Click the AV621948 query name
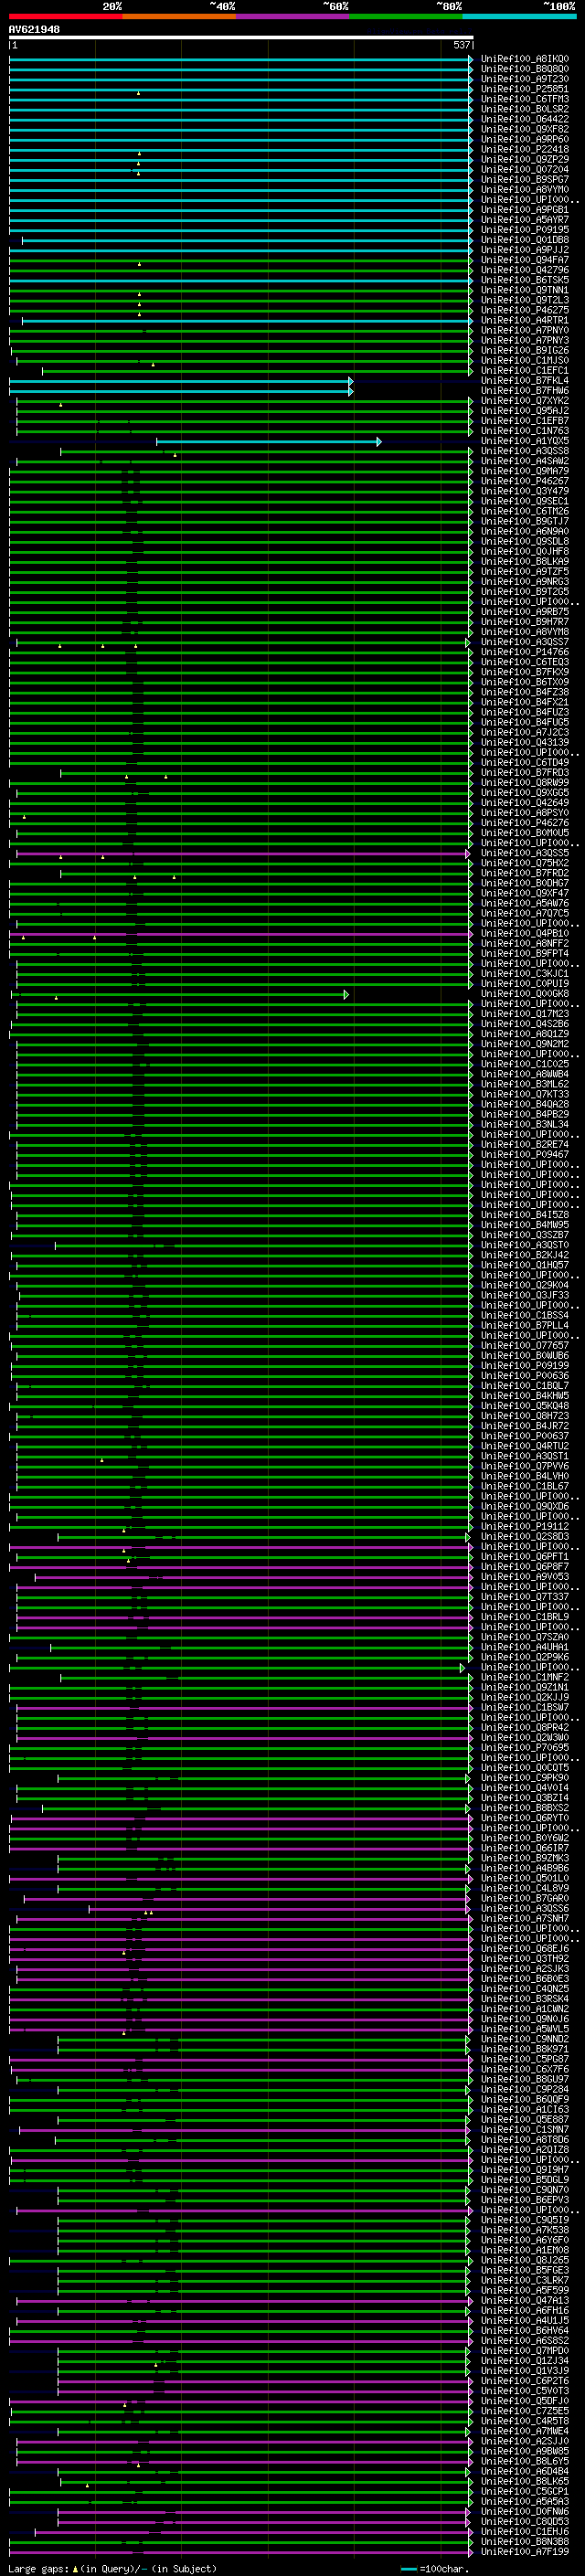 34,29
